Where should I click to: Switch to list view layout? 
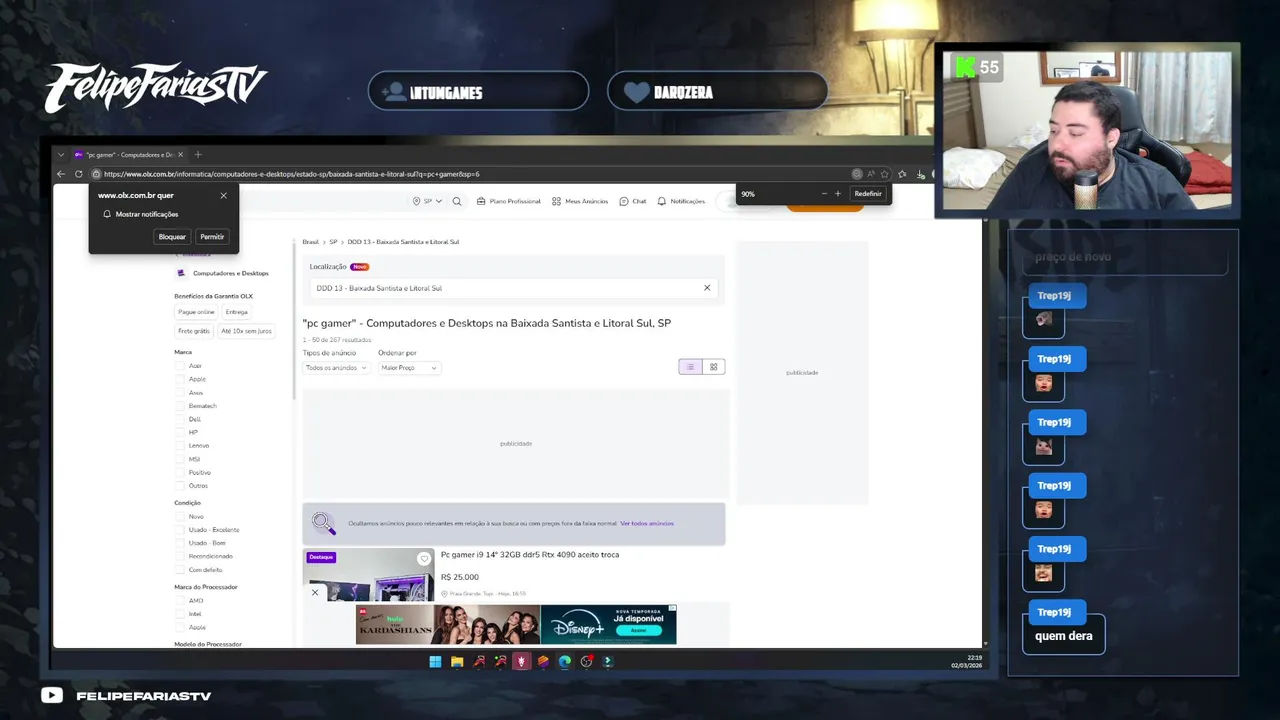[x=690, y=367]
